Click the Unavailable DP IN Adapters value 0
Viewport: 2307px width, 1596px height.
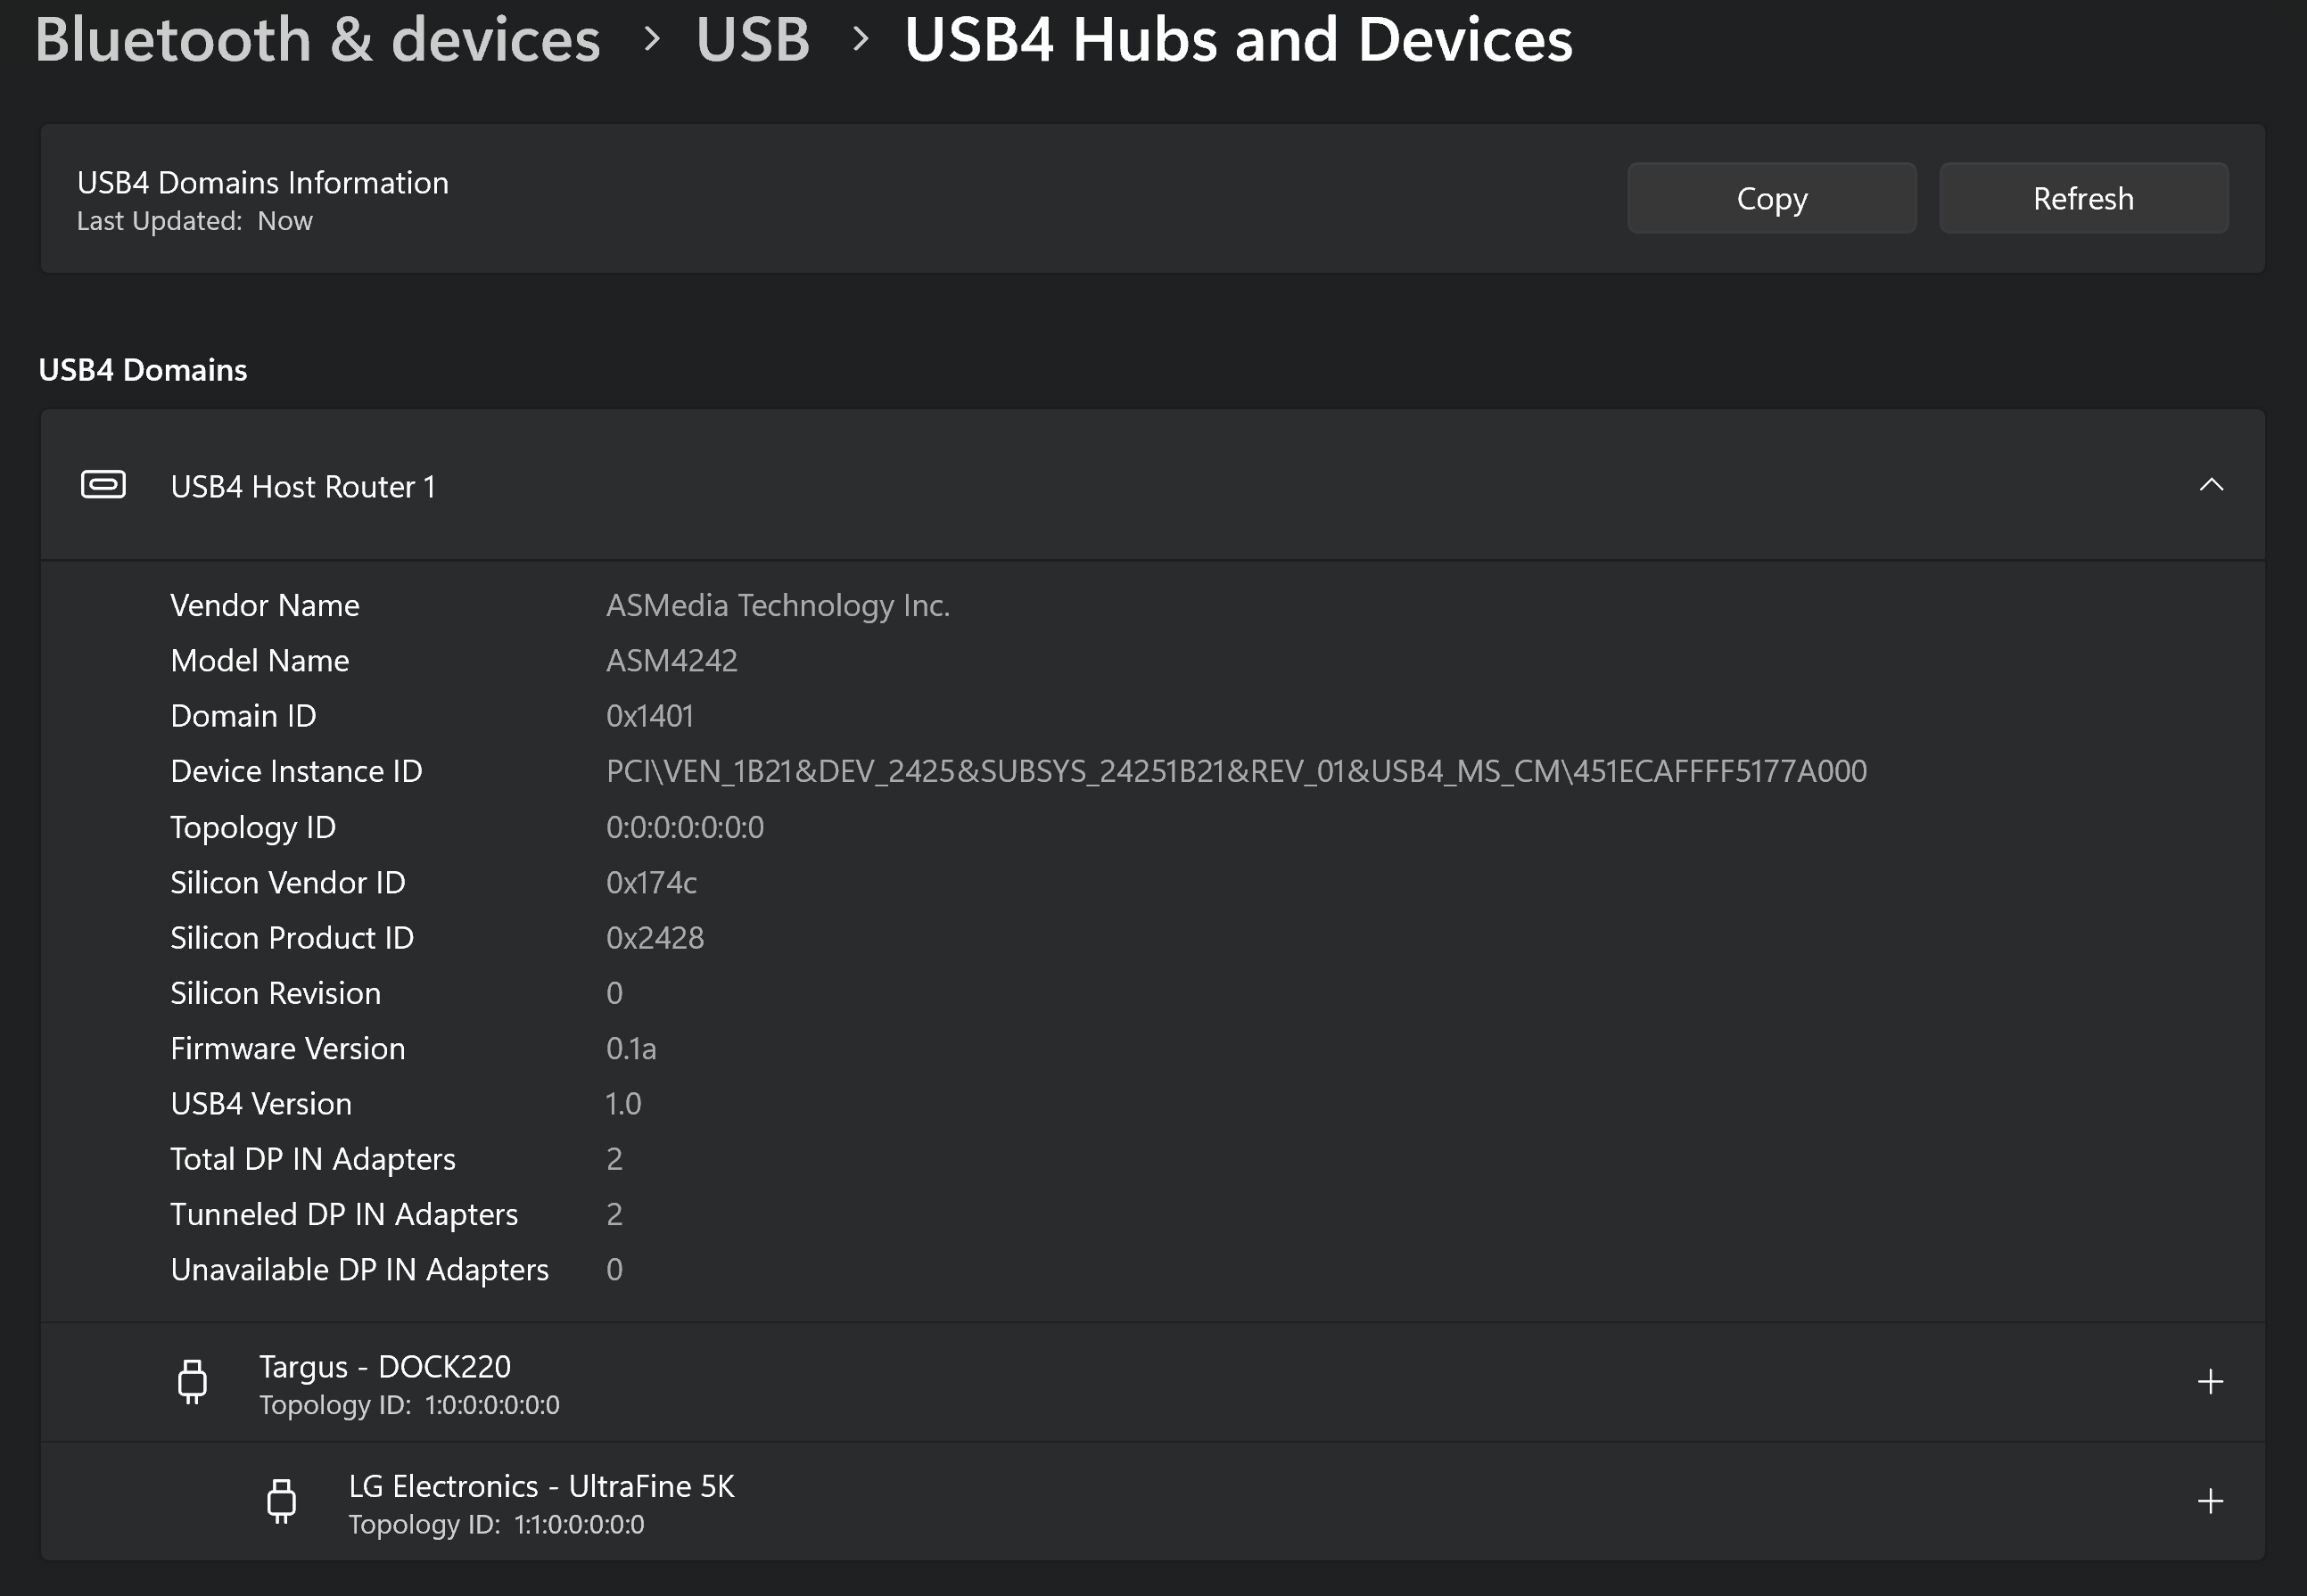click(614, 1270)
